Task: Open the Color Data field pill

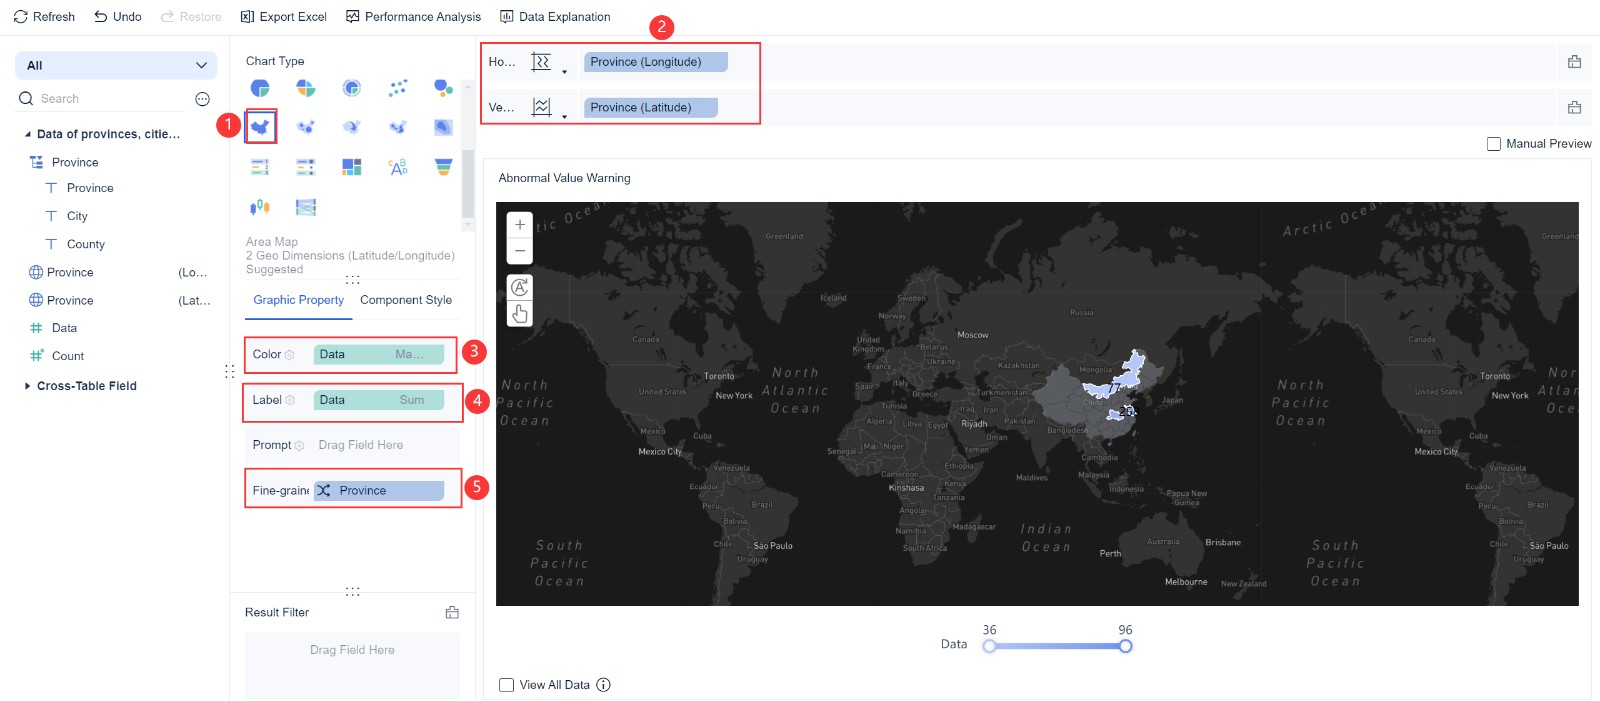Action: (x=379, y=355)
